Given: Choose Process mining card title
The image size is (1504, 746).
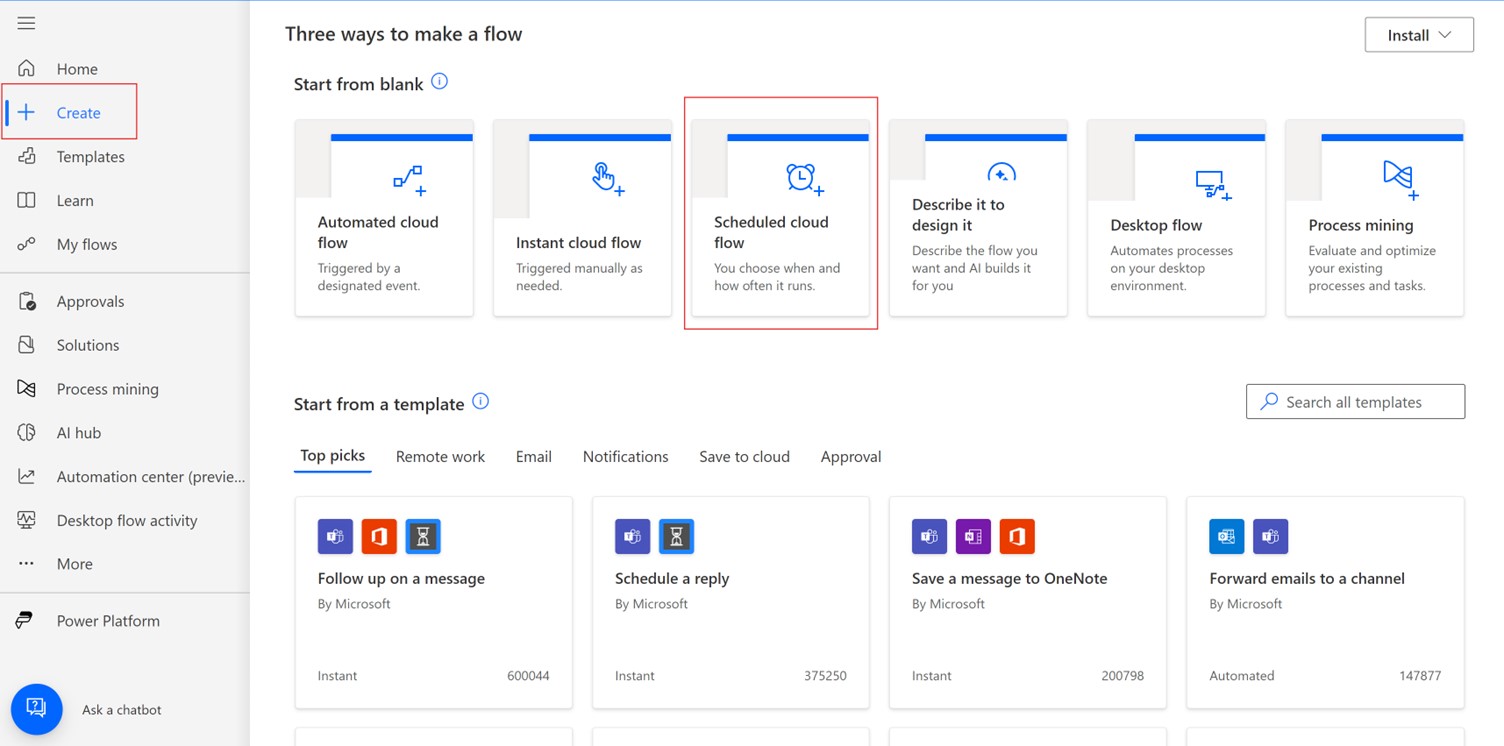Looking at the screenshot, I should (x=1361, y=226).
